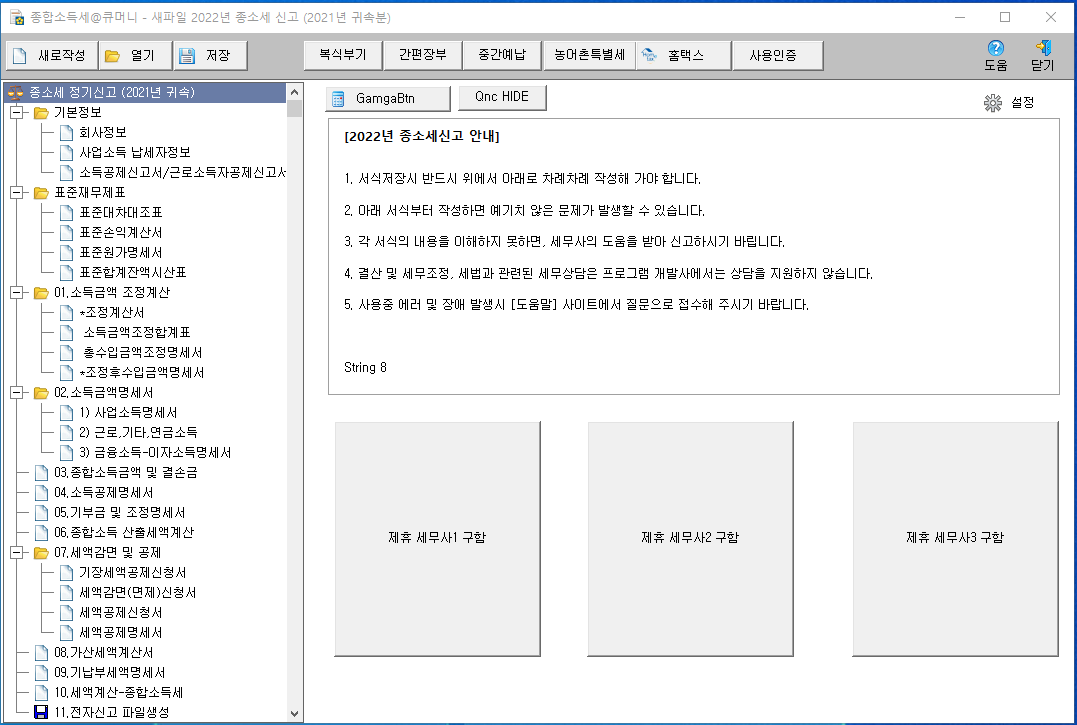Viewport: 1077px width, 725px height.
Task: Open the 중간예납 toolbar button
Action: (502, 56)
